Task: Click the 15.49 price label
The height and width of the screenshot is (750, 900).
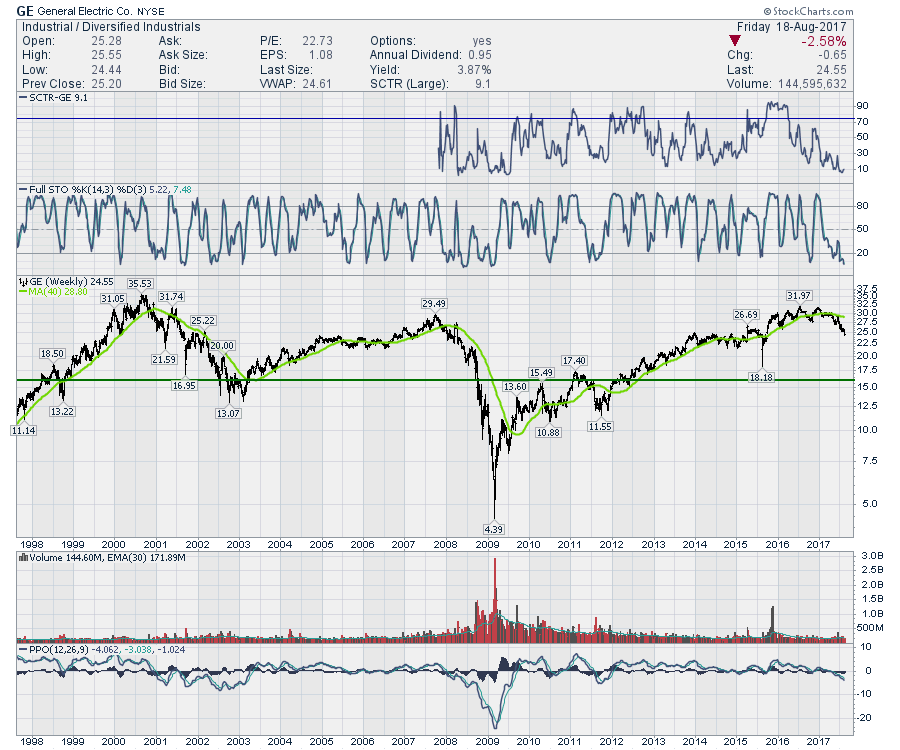Action: click(x=541, y=373)
